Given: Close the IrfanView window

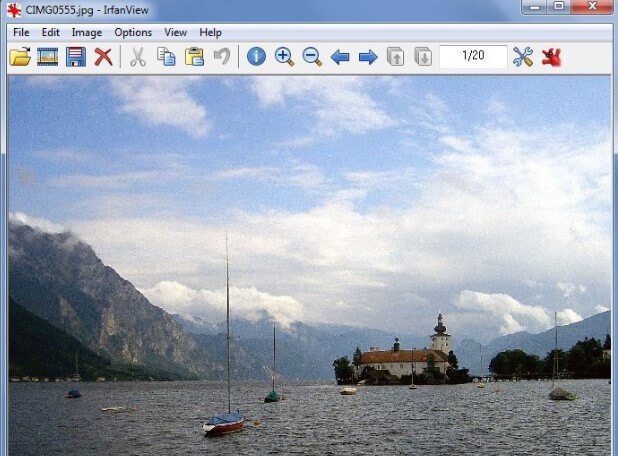Looking at the screenshot, I should [x=592, y=7].
